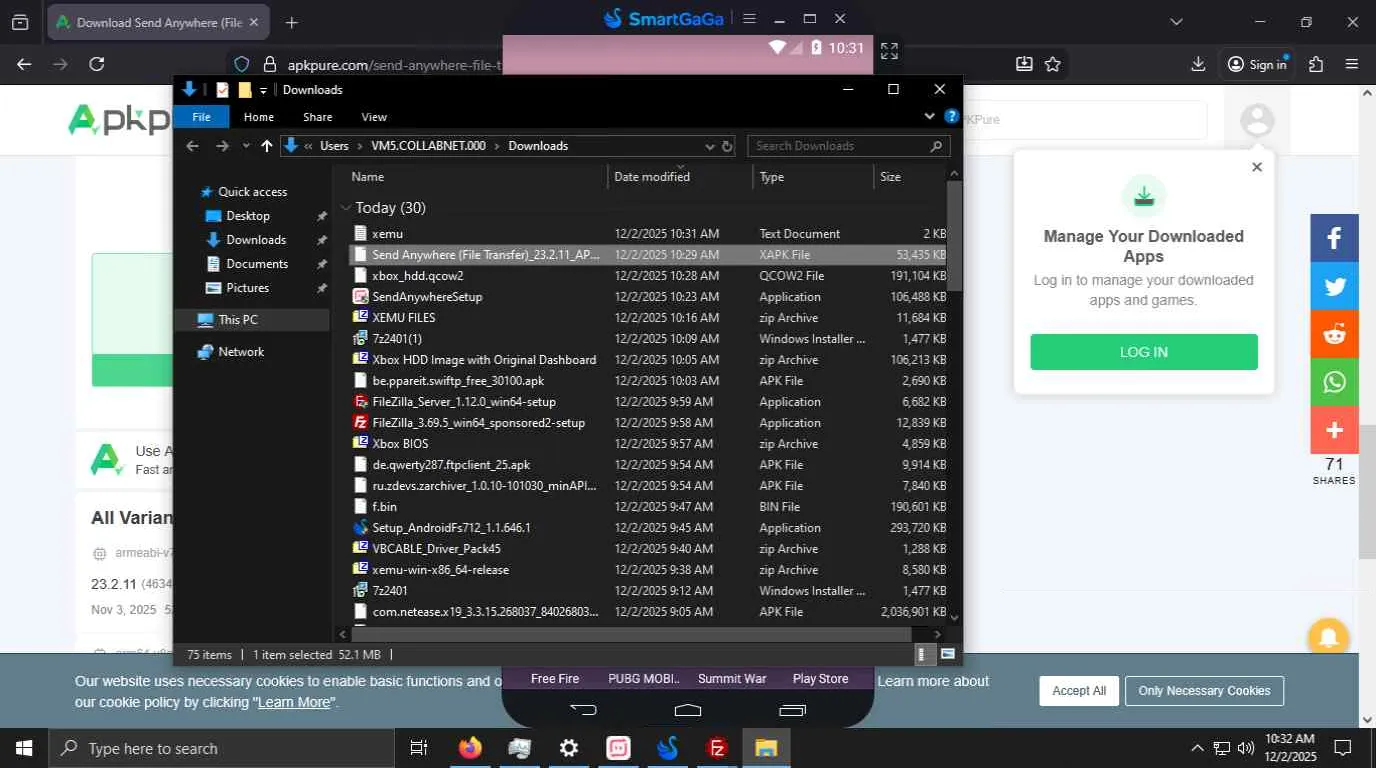
Task: Tap the Android Recent apps button
Action: (792, 710)
